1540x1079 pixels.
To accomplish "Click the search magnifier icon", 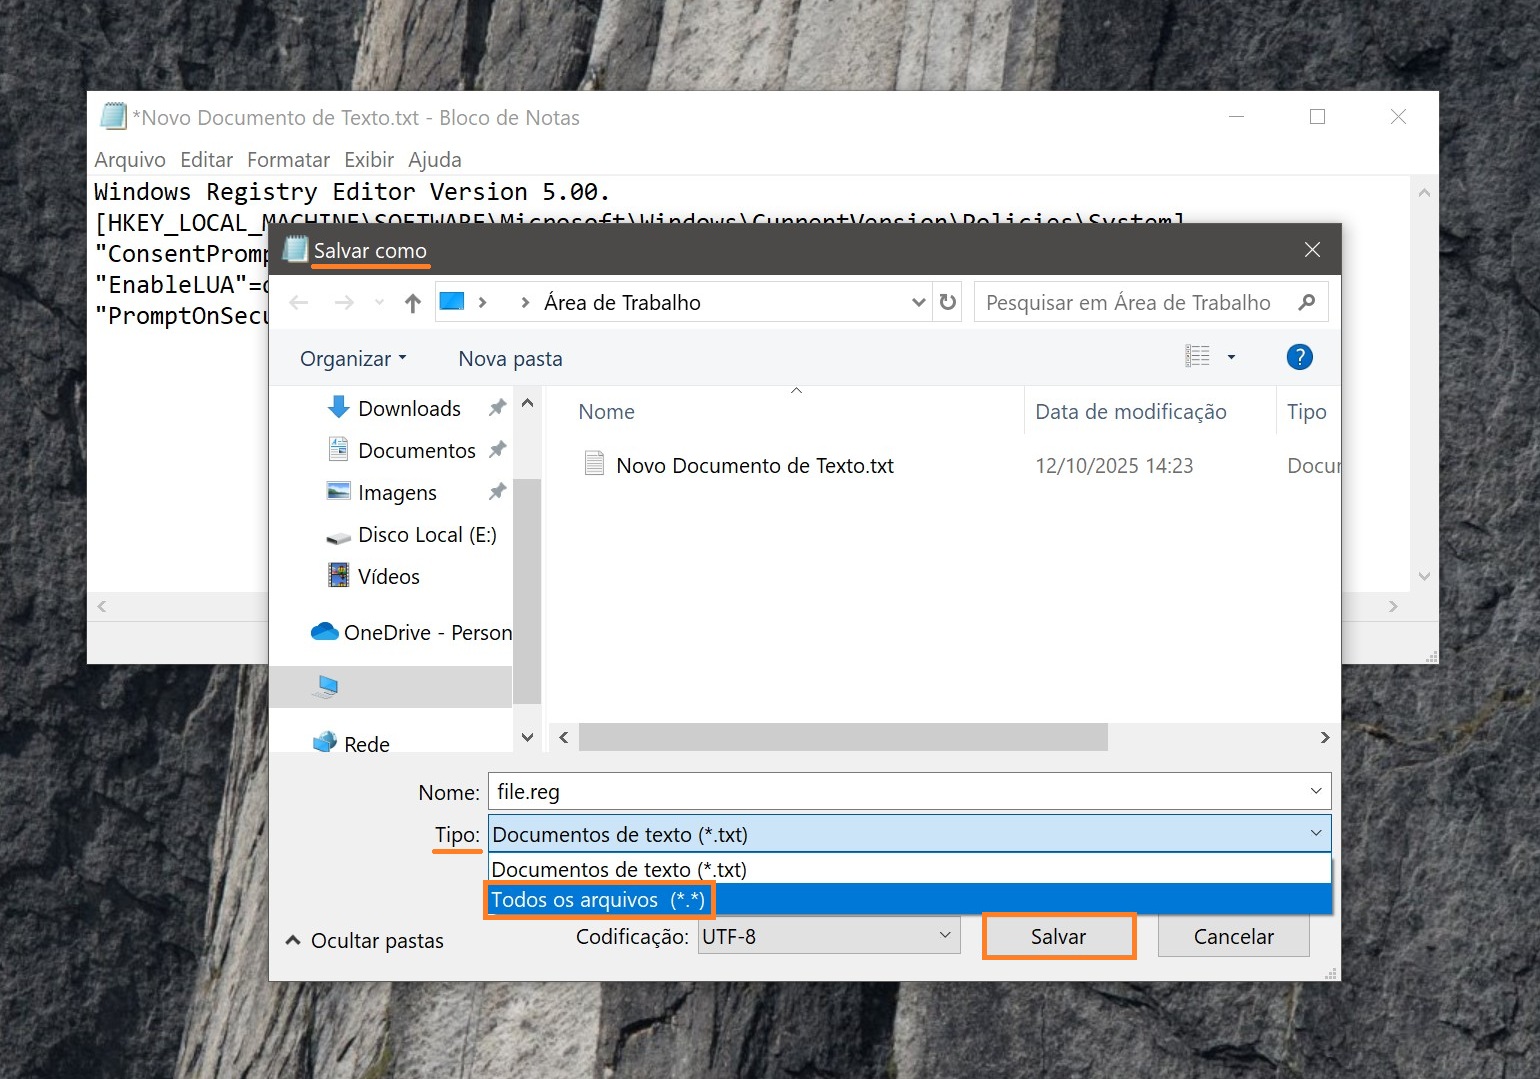I will pyautogui.click(x=1306, y=302).
